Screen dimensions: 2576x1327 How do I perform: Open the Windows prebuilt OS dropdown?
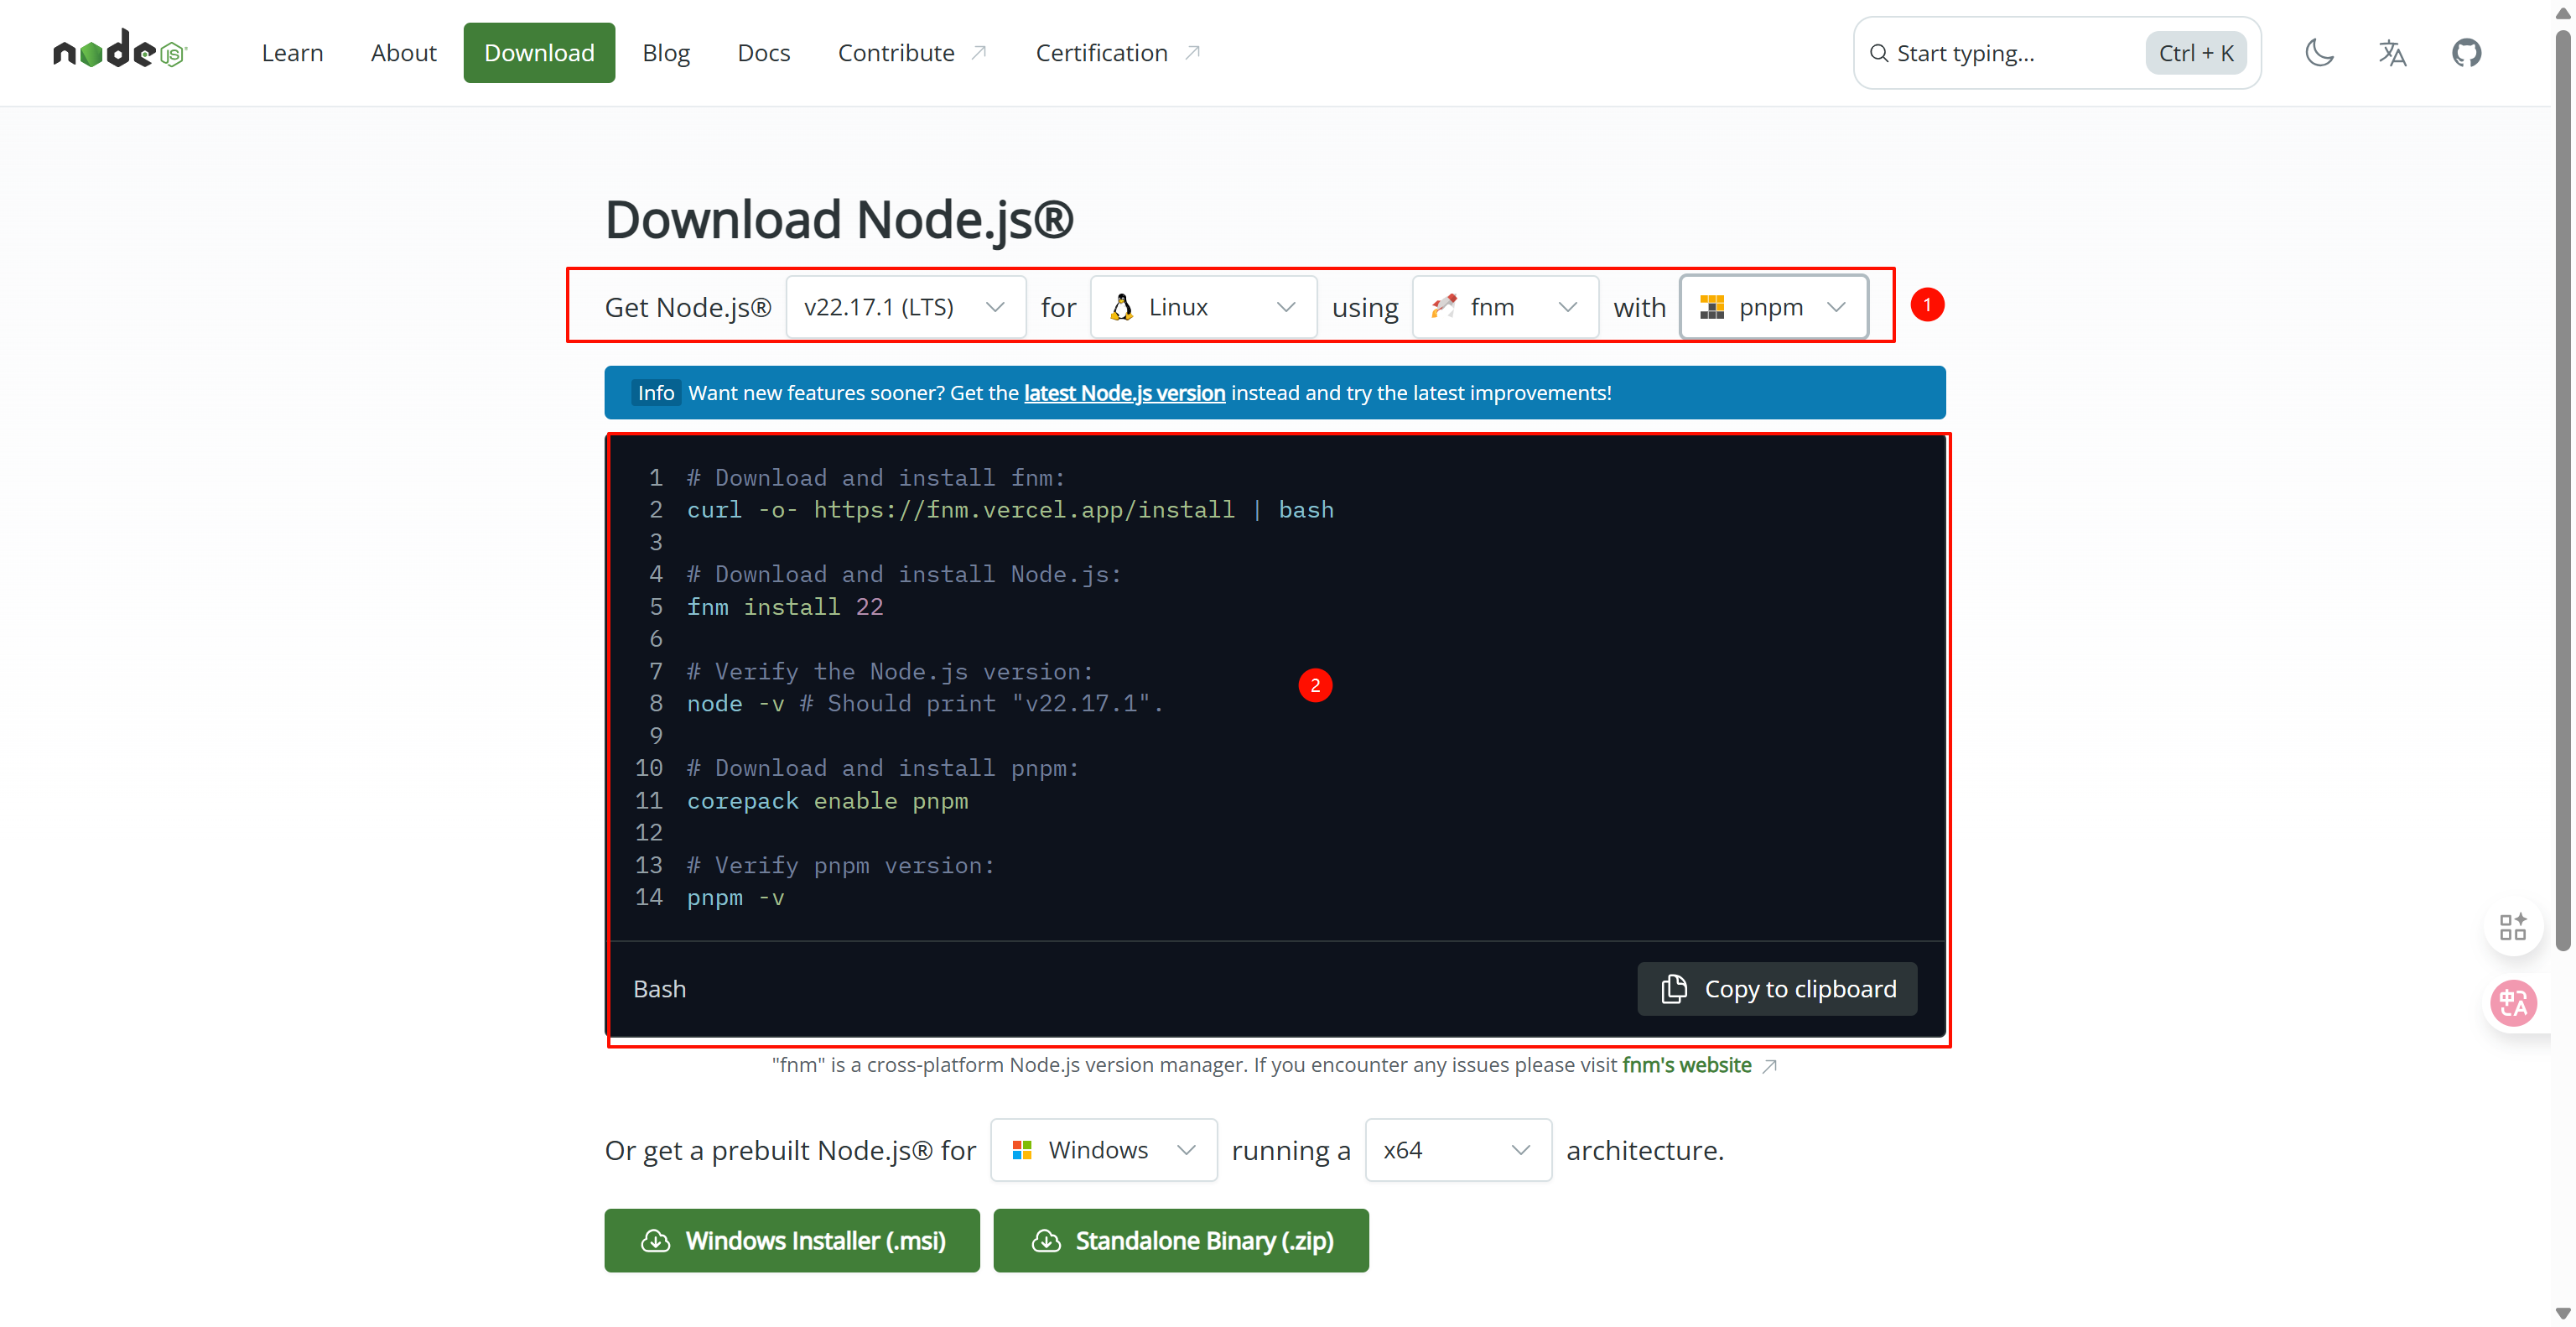coord(1103,1150)
